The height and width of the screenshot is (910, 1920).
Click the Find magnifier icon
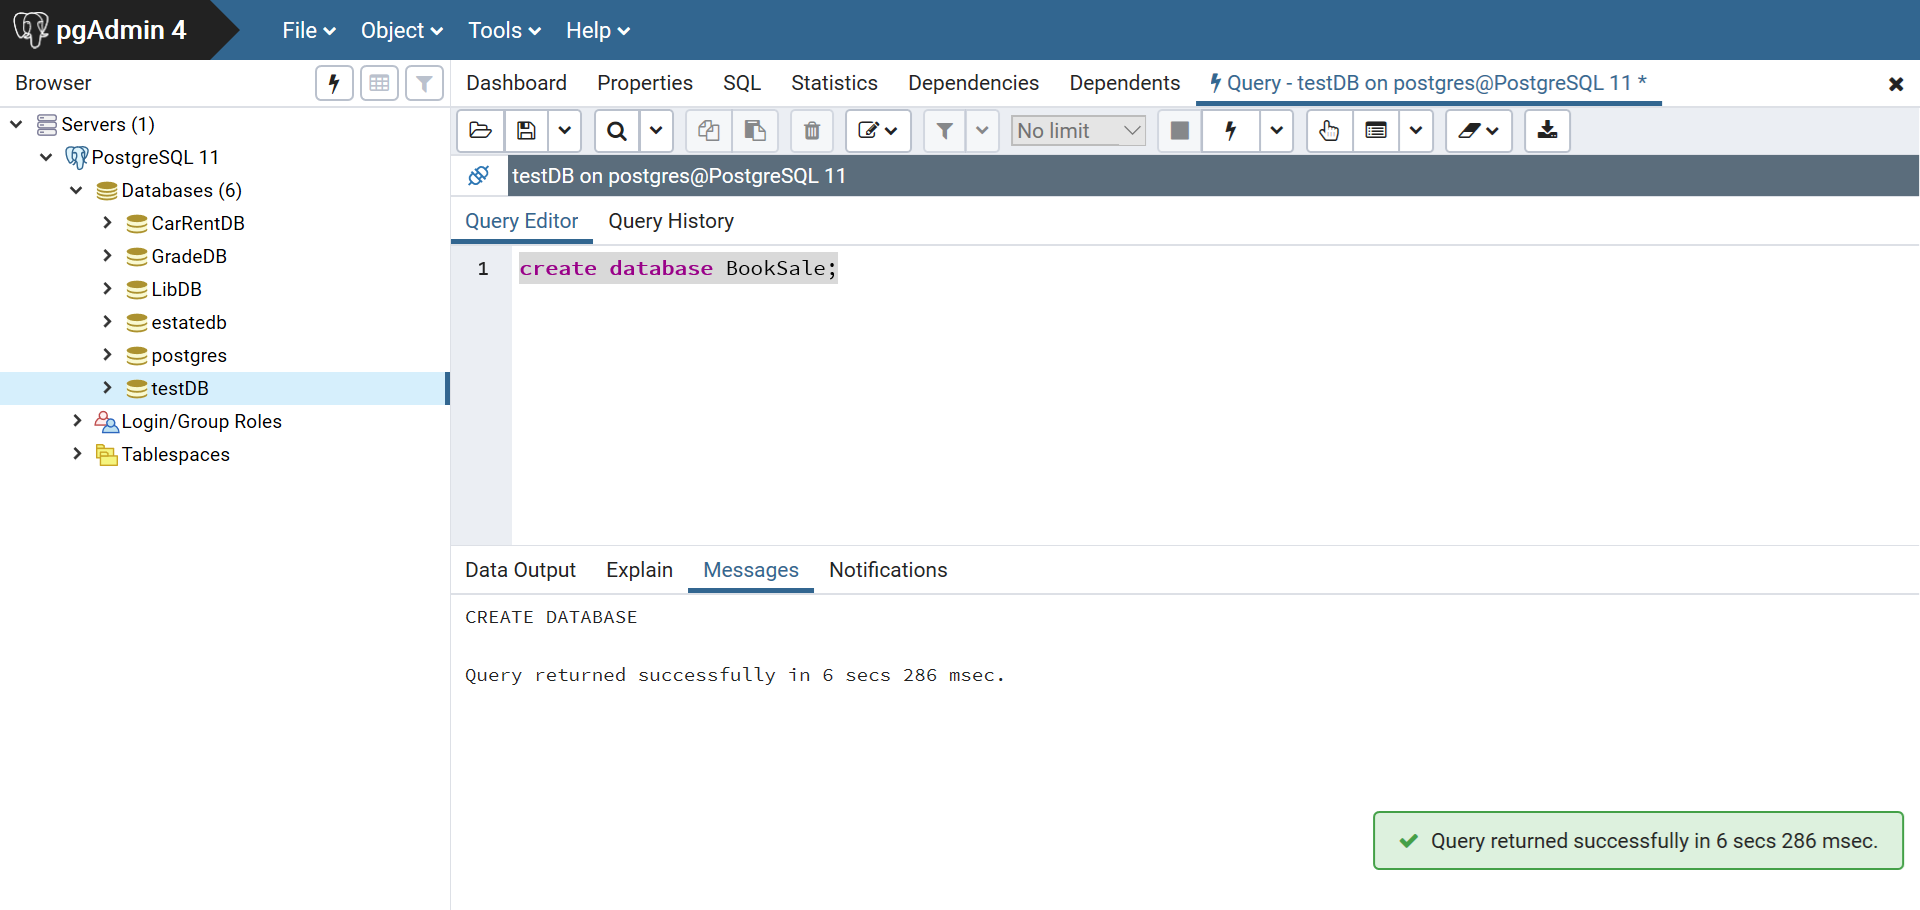coord(617,131)
